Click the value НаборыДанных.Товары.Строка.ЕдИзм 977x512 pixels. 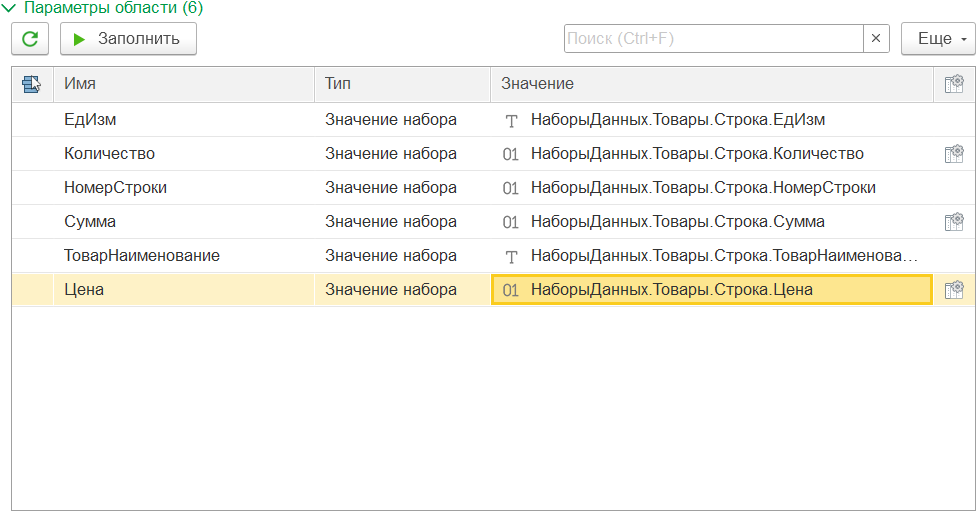(678, 120)
